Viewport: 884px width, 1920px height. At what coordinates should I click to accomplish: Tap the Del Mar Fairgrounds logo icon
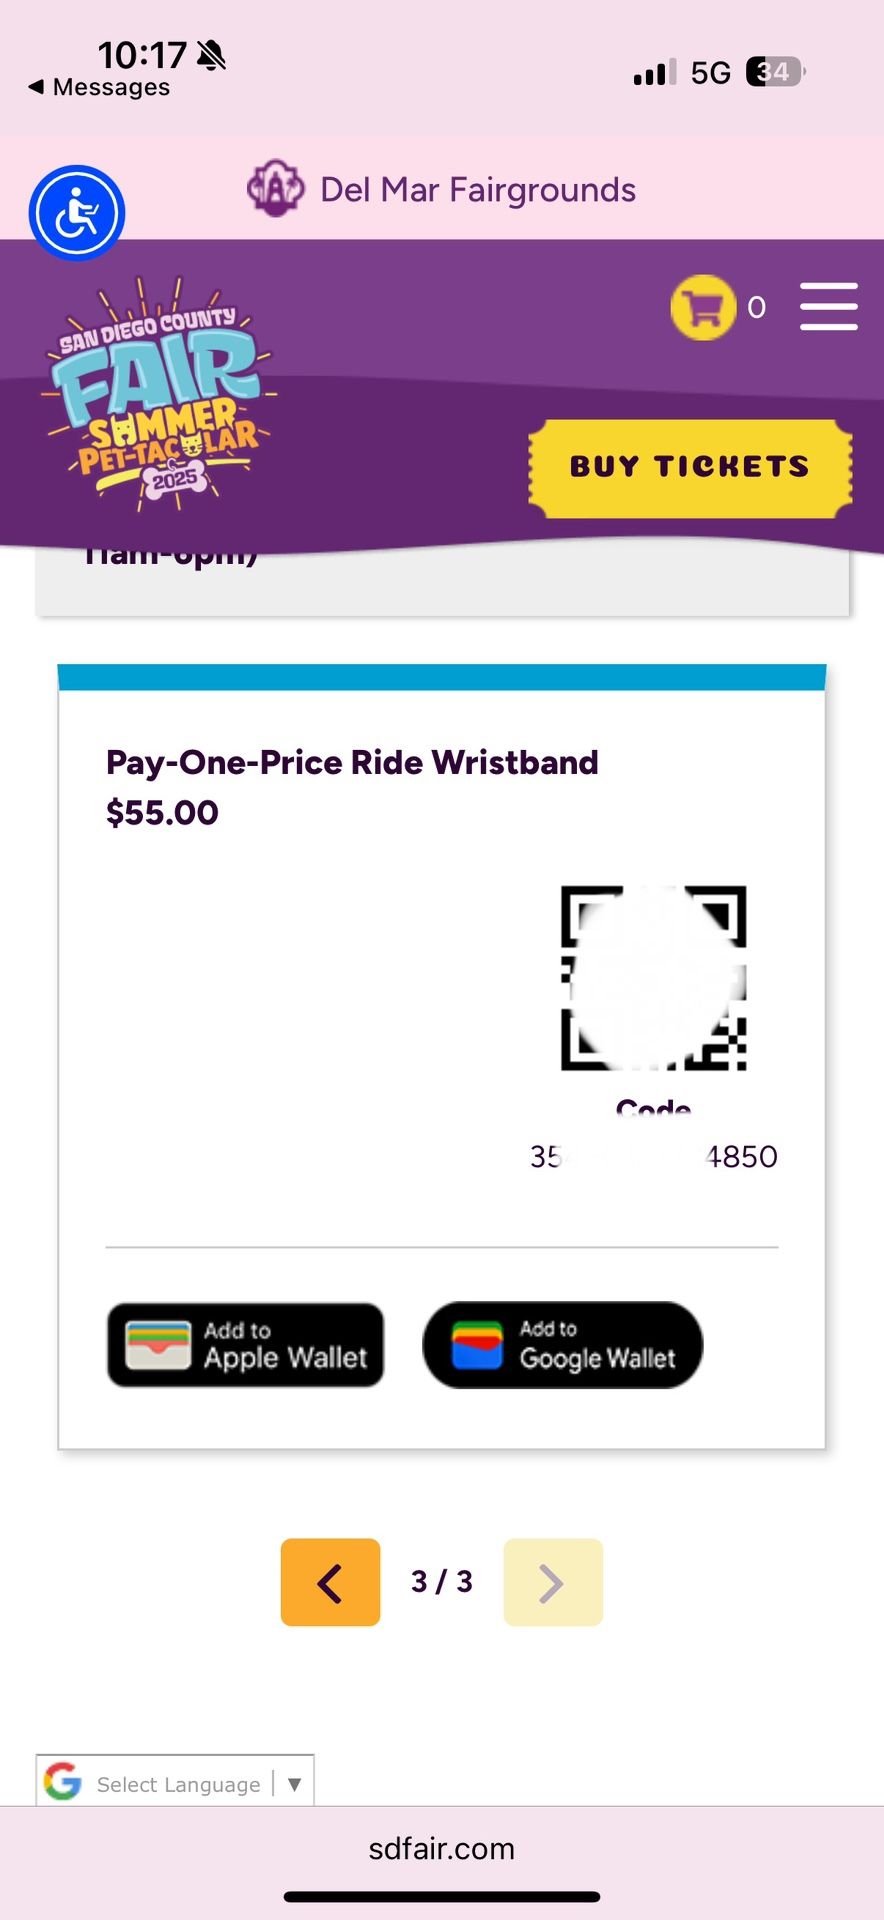(275, 188)
